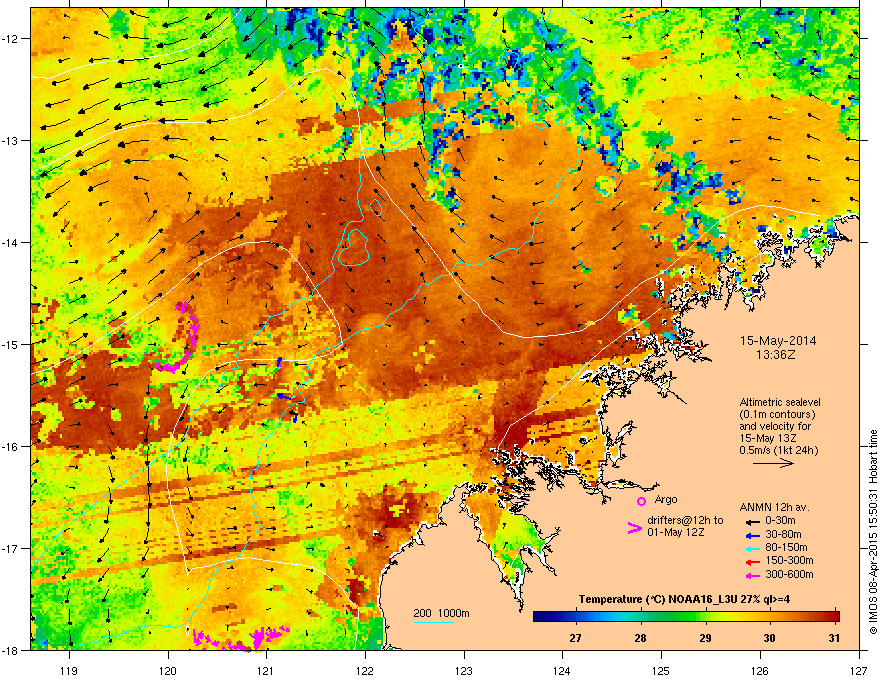Click the longitude axis label 126

pos(760,670)
